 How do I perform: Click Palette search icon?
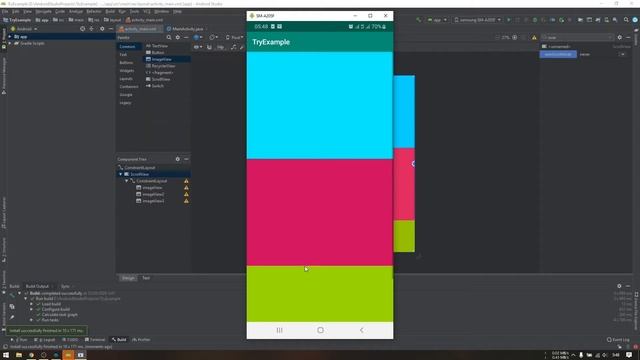[x=169, y=38]
